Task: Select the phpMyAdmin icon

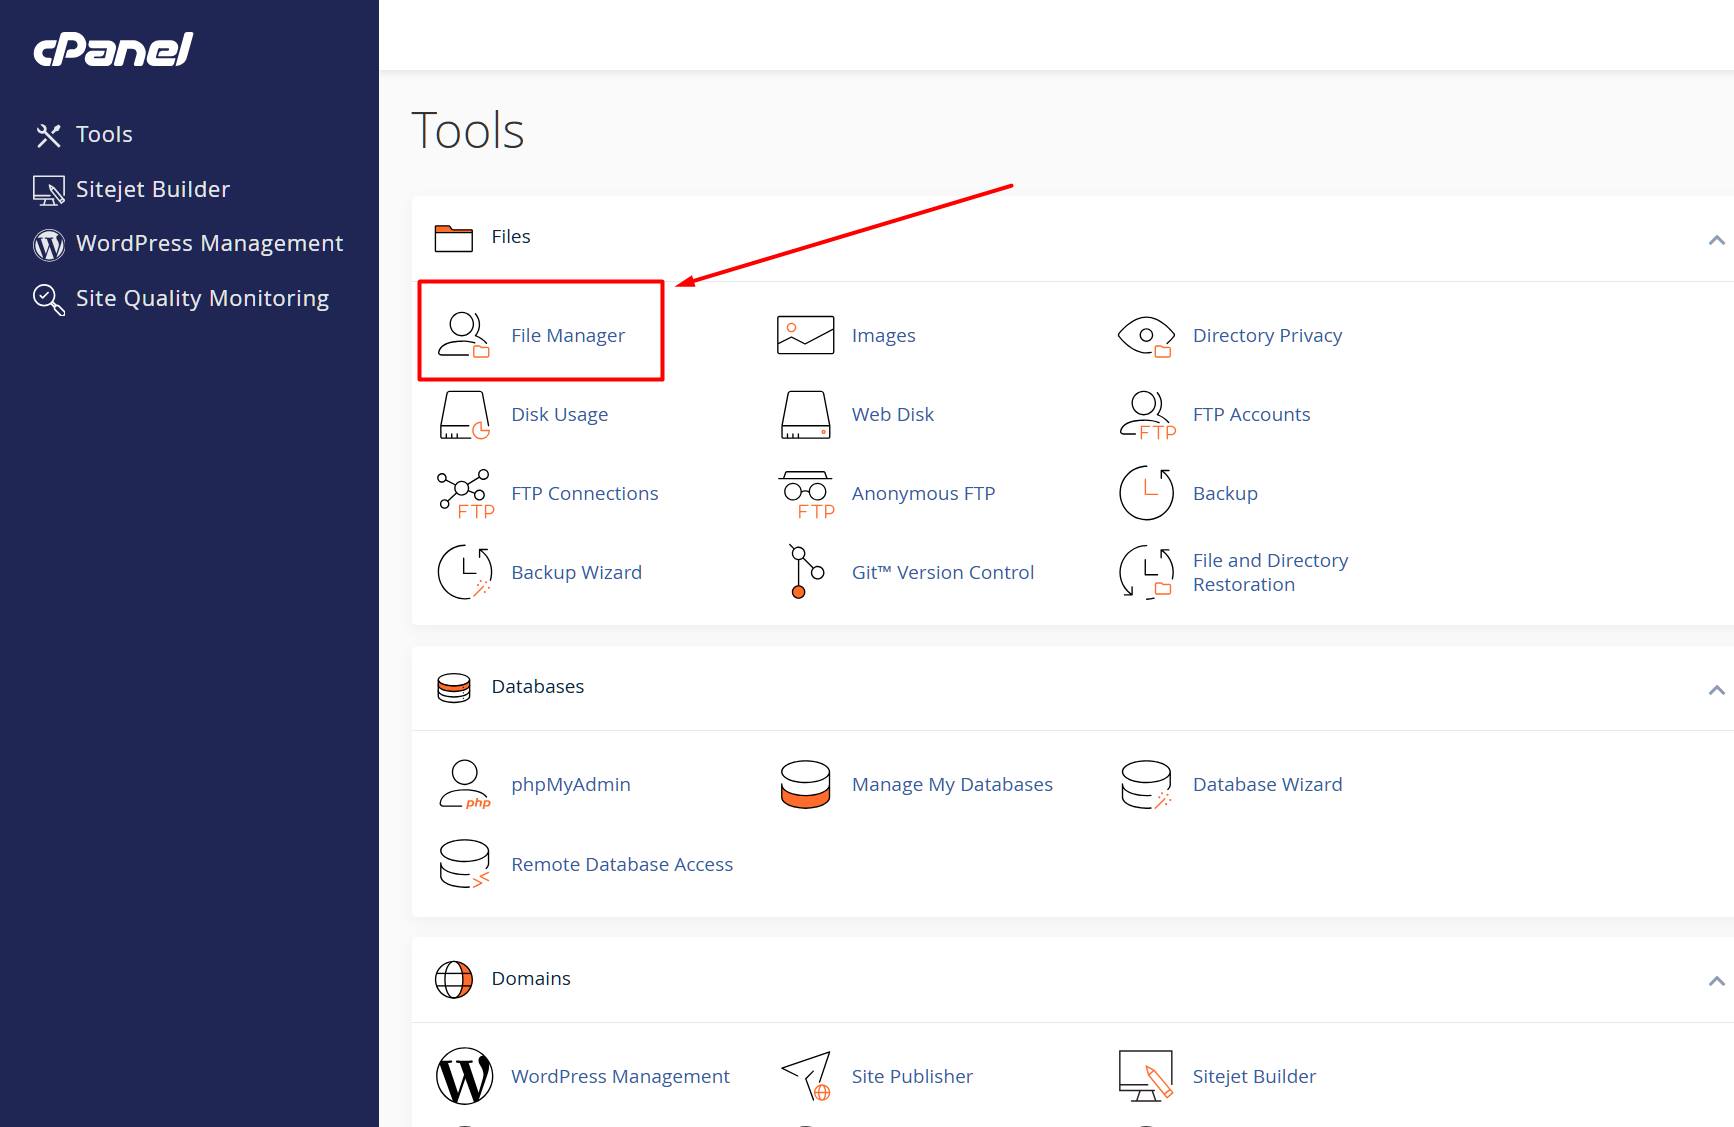Action: pos(464,785)
